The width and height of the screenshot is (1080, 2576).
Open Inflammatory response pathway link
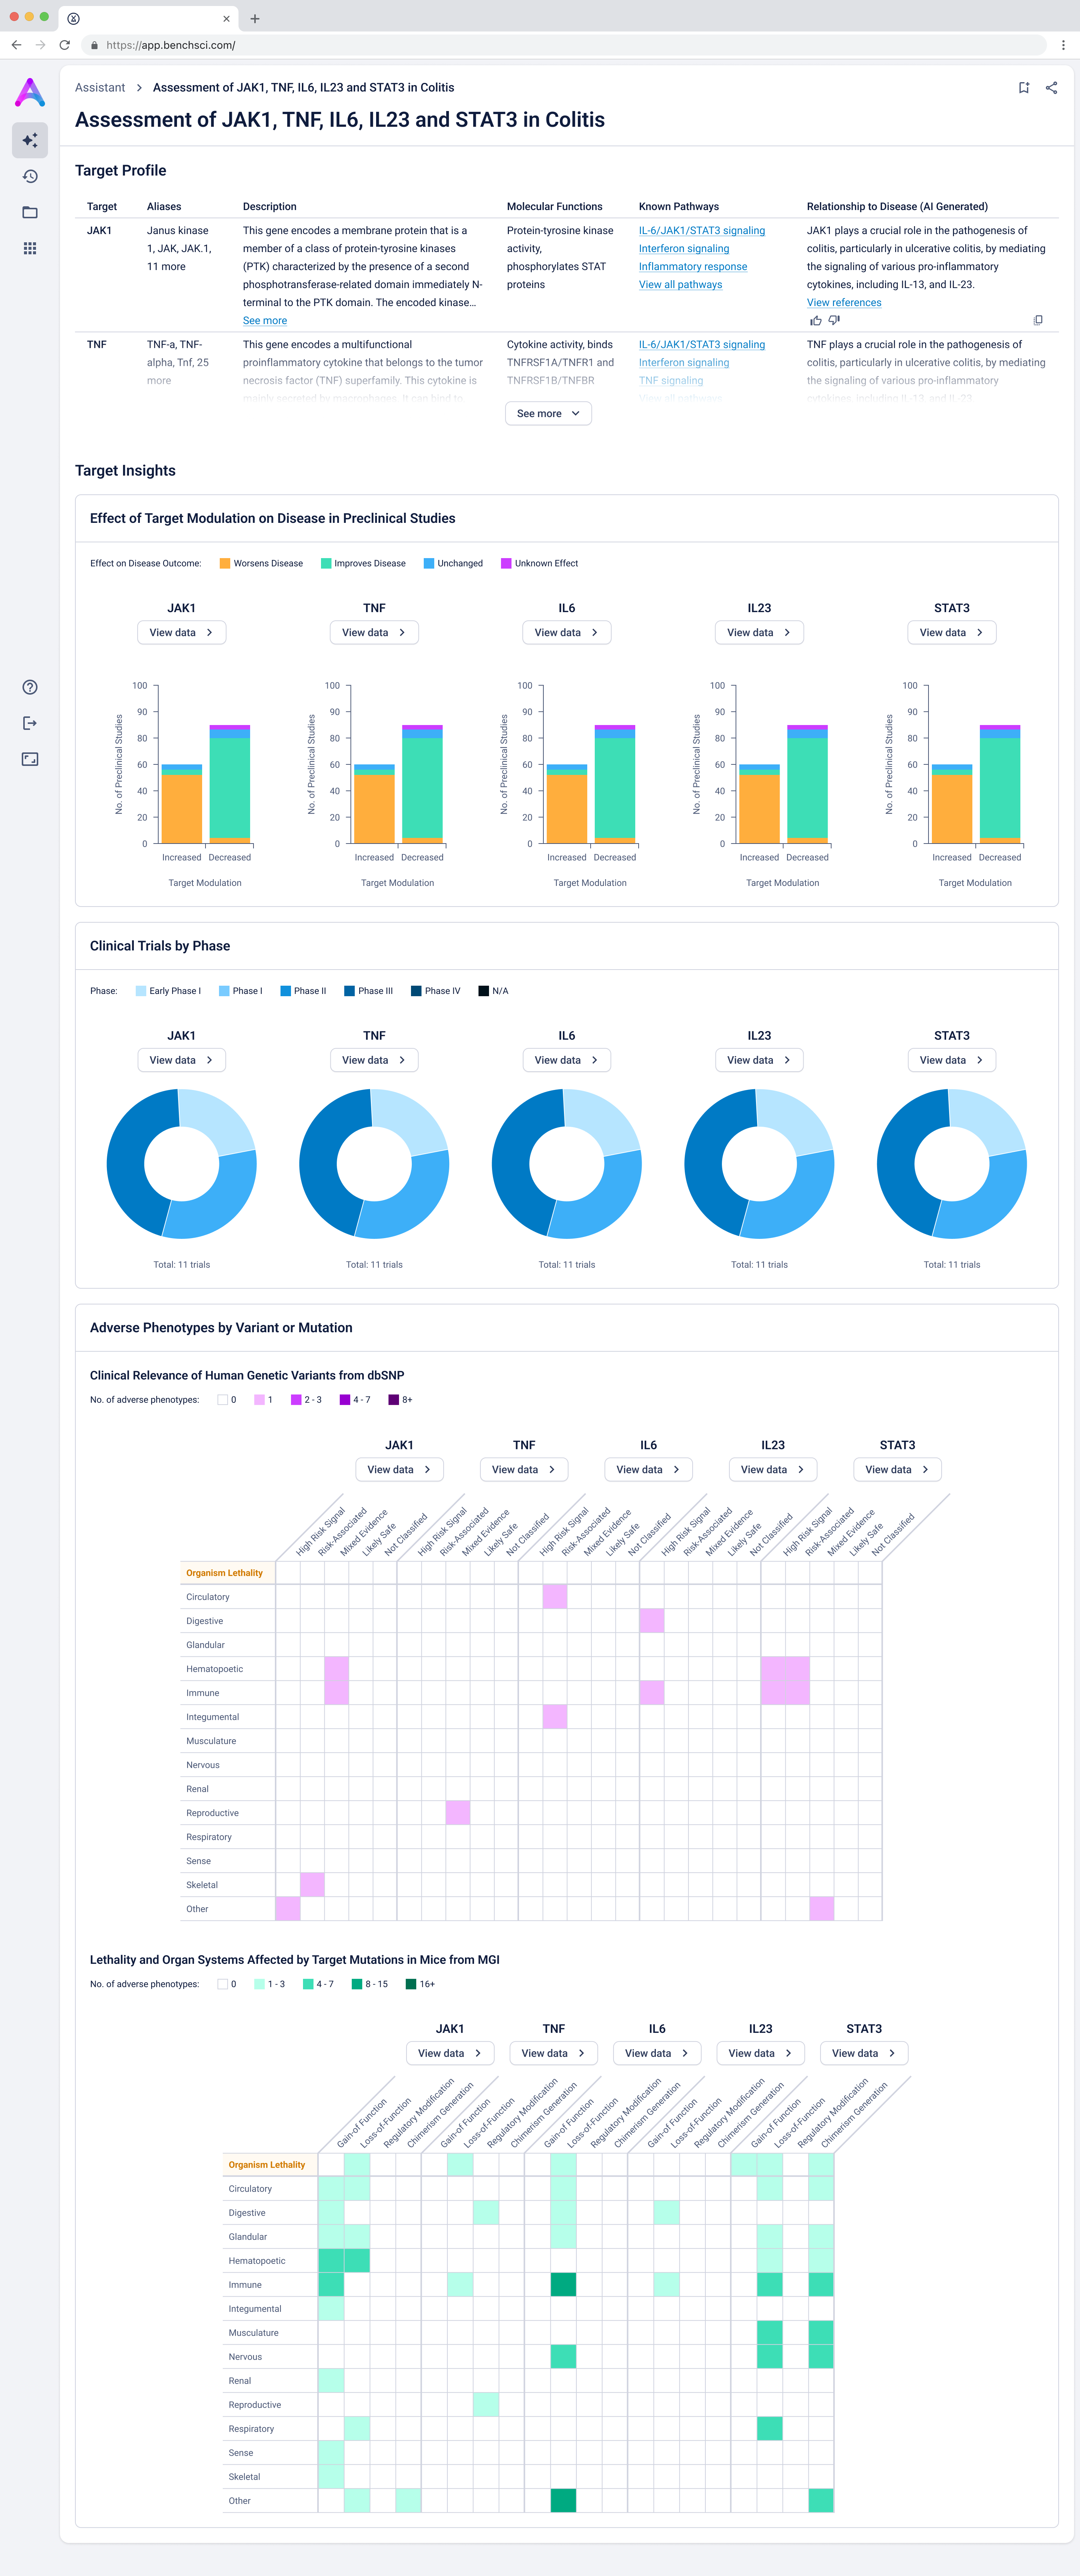(x=693, y=267)
